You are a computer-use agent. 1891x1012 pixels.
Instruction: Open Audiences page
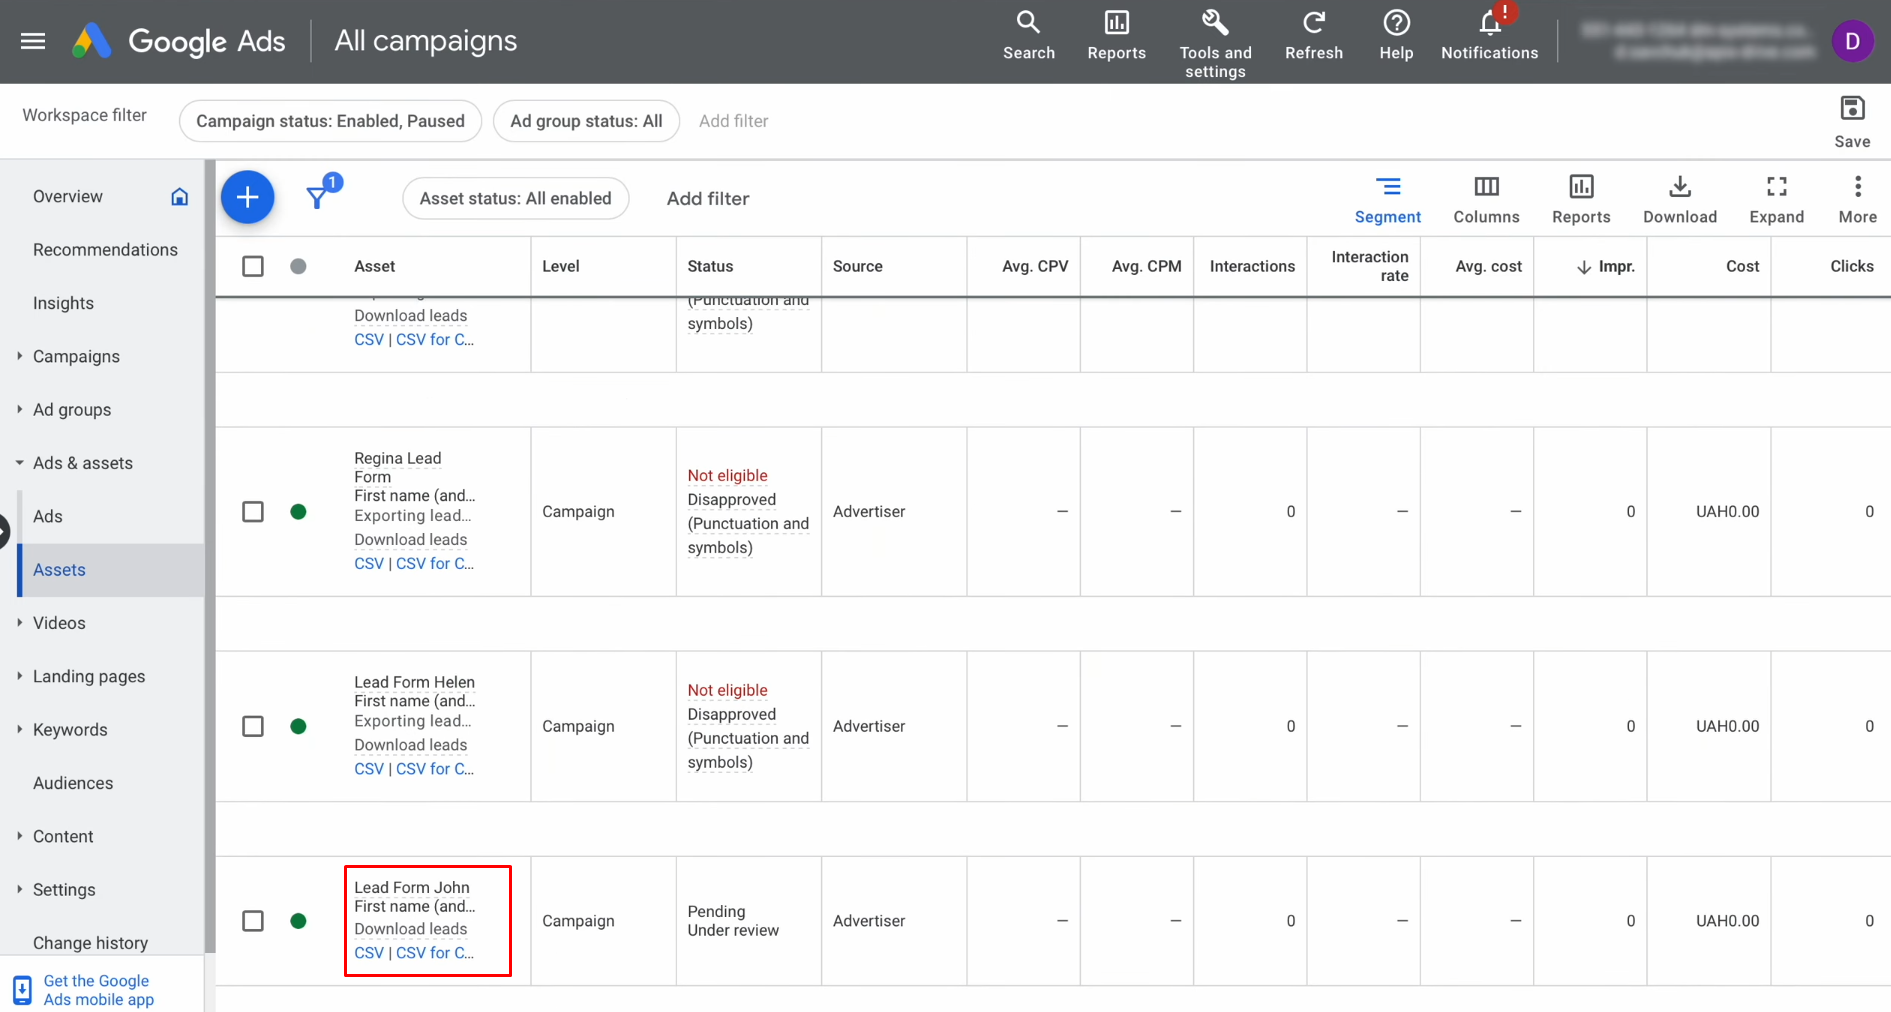tap(73, 783)
